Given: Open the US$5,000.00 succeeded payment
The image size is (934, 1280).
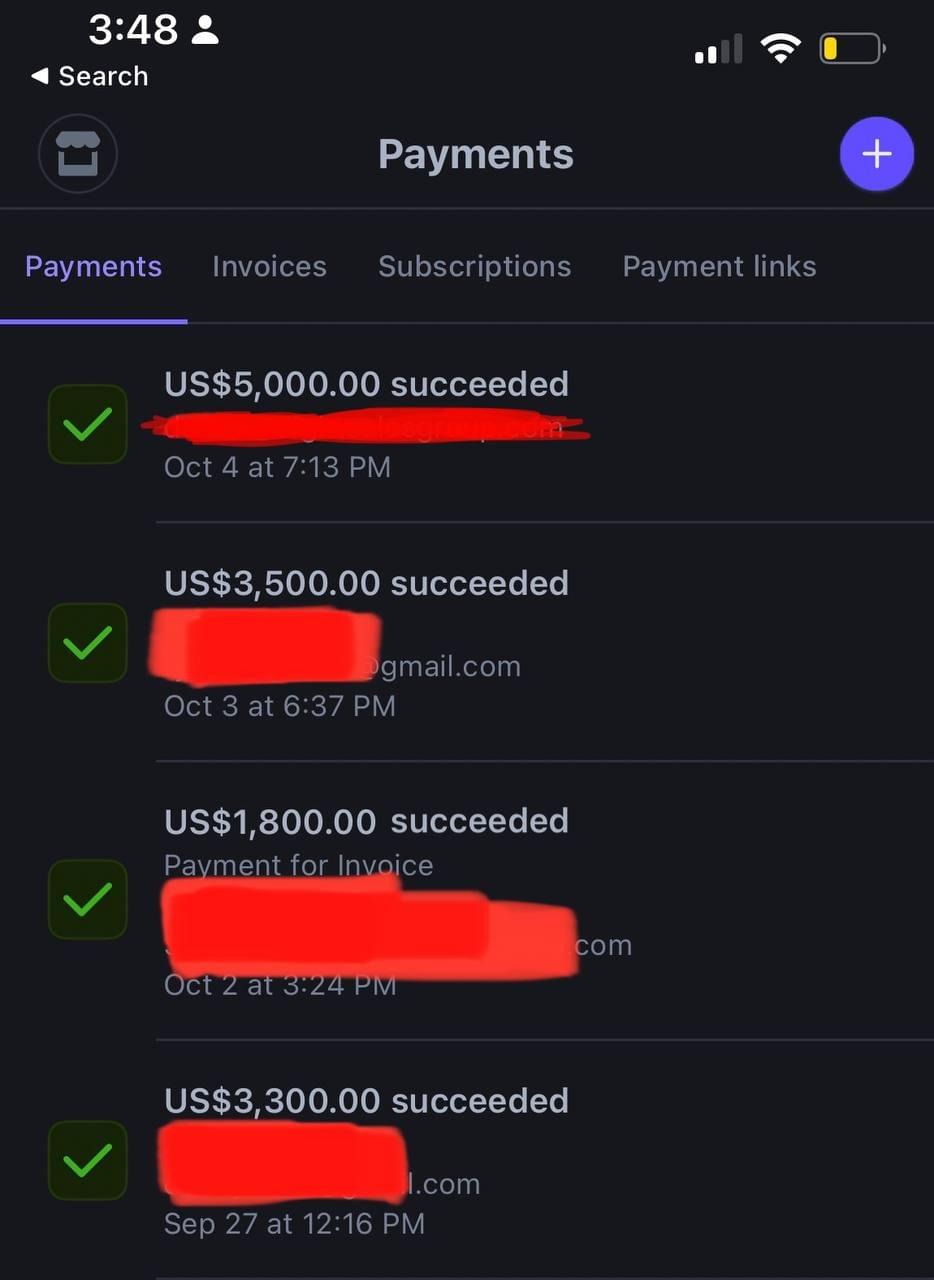Looking at the screenshot, I should pos(467,424).
